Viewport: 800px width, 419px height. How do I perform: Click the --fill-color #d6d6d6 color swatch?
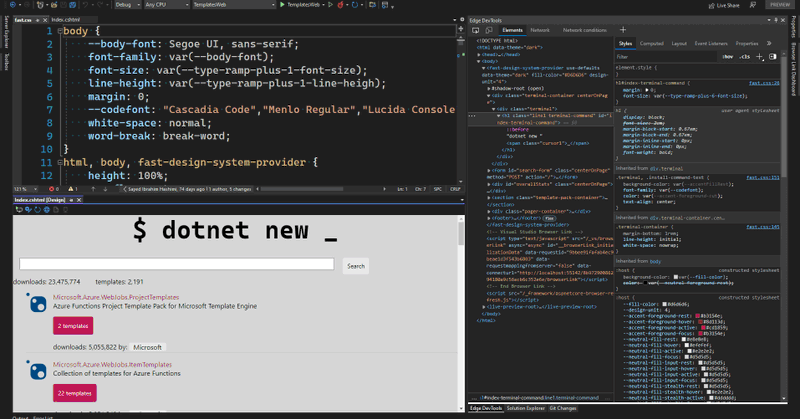click(664, 304)
